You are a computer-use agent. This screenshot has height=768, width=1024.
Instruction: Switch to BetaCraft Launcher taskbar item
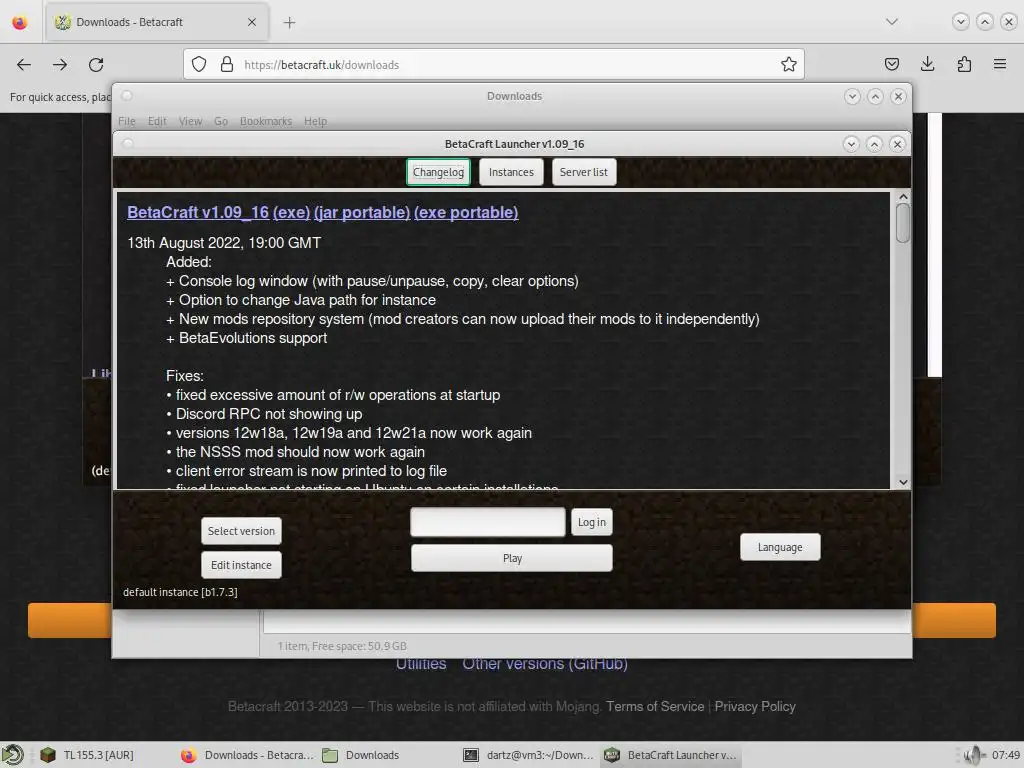pos(671,755)
